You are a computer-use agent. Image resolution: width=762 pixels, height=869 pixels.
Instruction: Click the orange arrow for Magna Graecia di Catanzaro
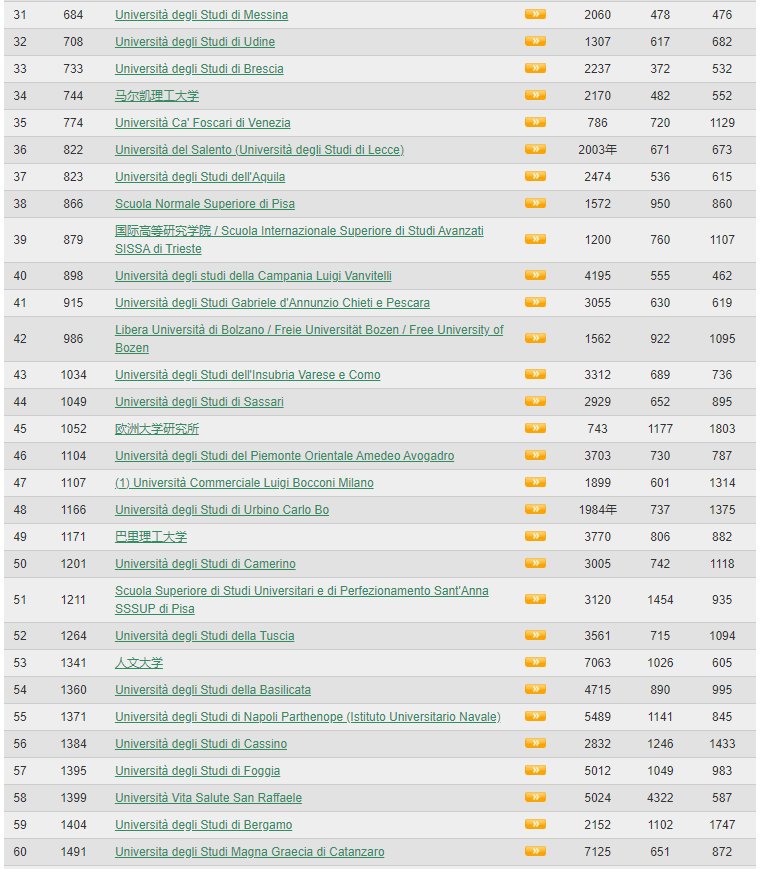click(x=535, y=851)
